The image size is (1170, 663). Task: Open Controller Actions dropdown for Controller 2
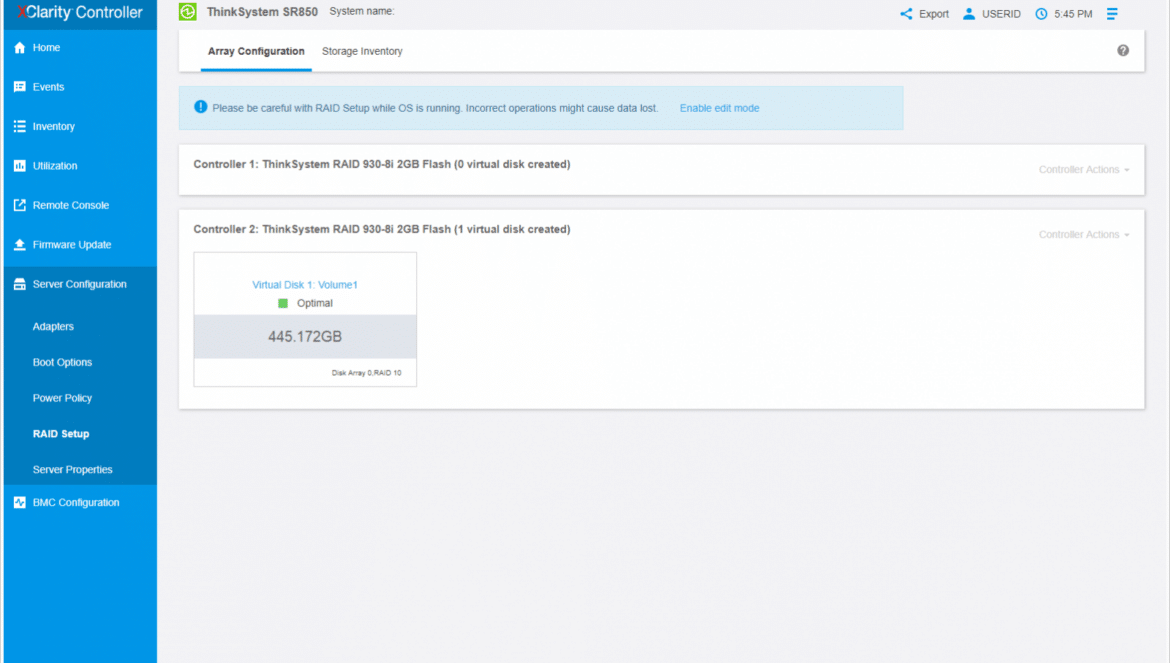click(x=1083, y=234)
